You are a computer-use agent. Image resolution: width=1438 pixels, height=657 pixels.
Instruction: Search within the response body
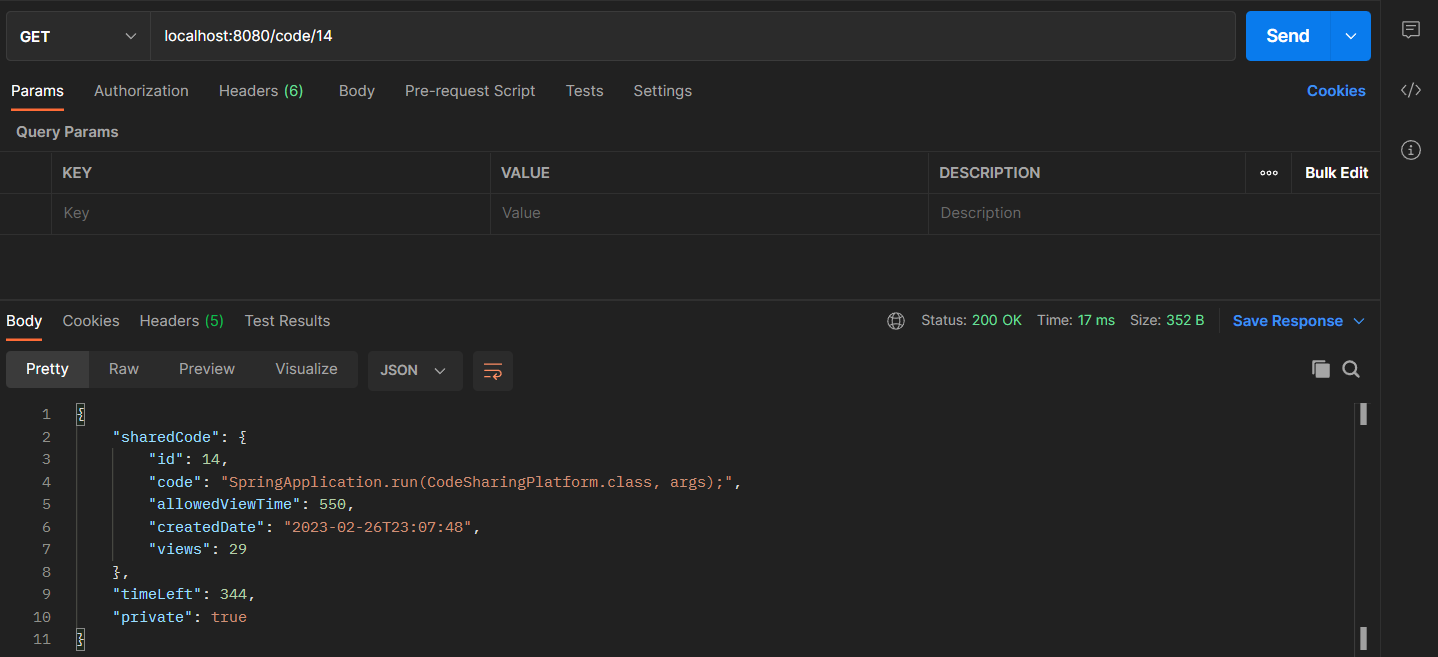click(1351, 369)
